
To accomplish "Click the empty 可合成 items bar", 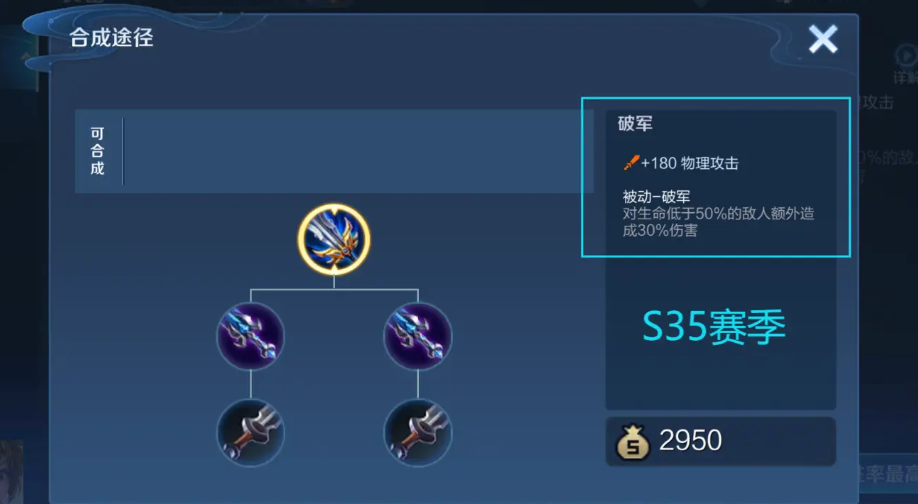I will click(x=358, y=151).
